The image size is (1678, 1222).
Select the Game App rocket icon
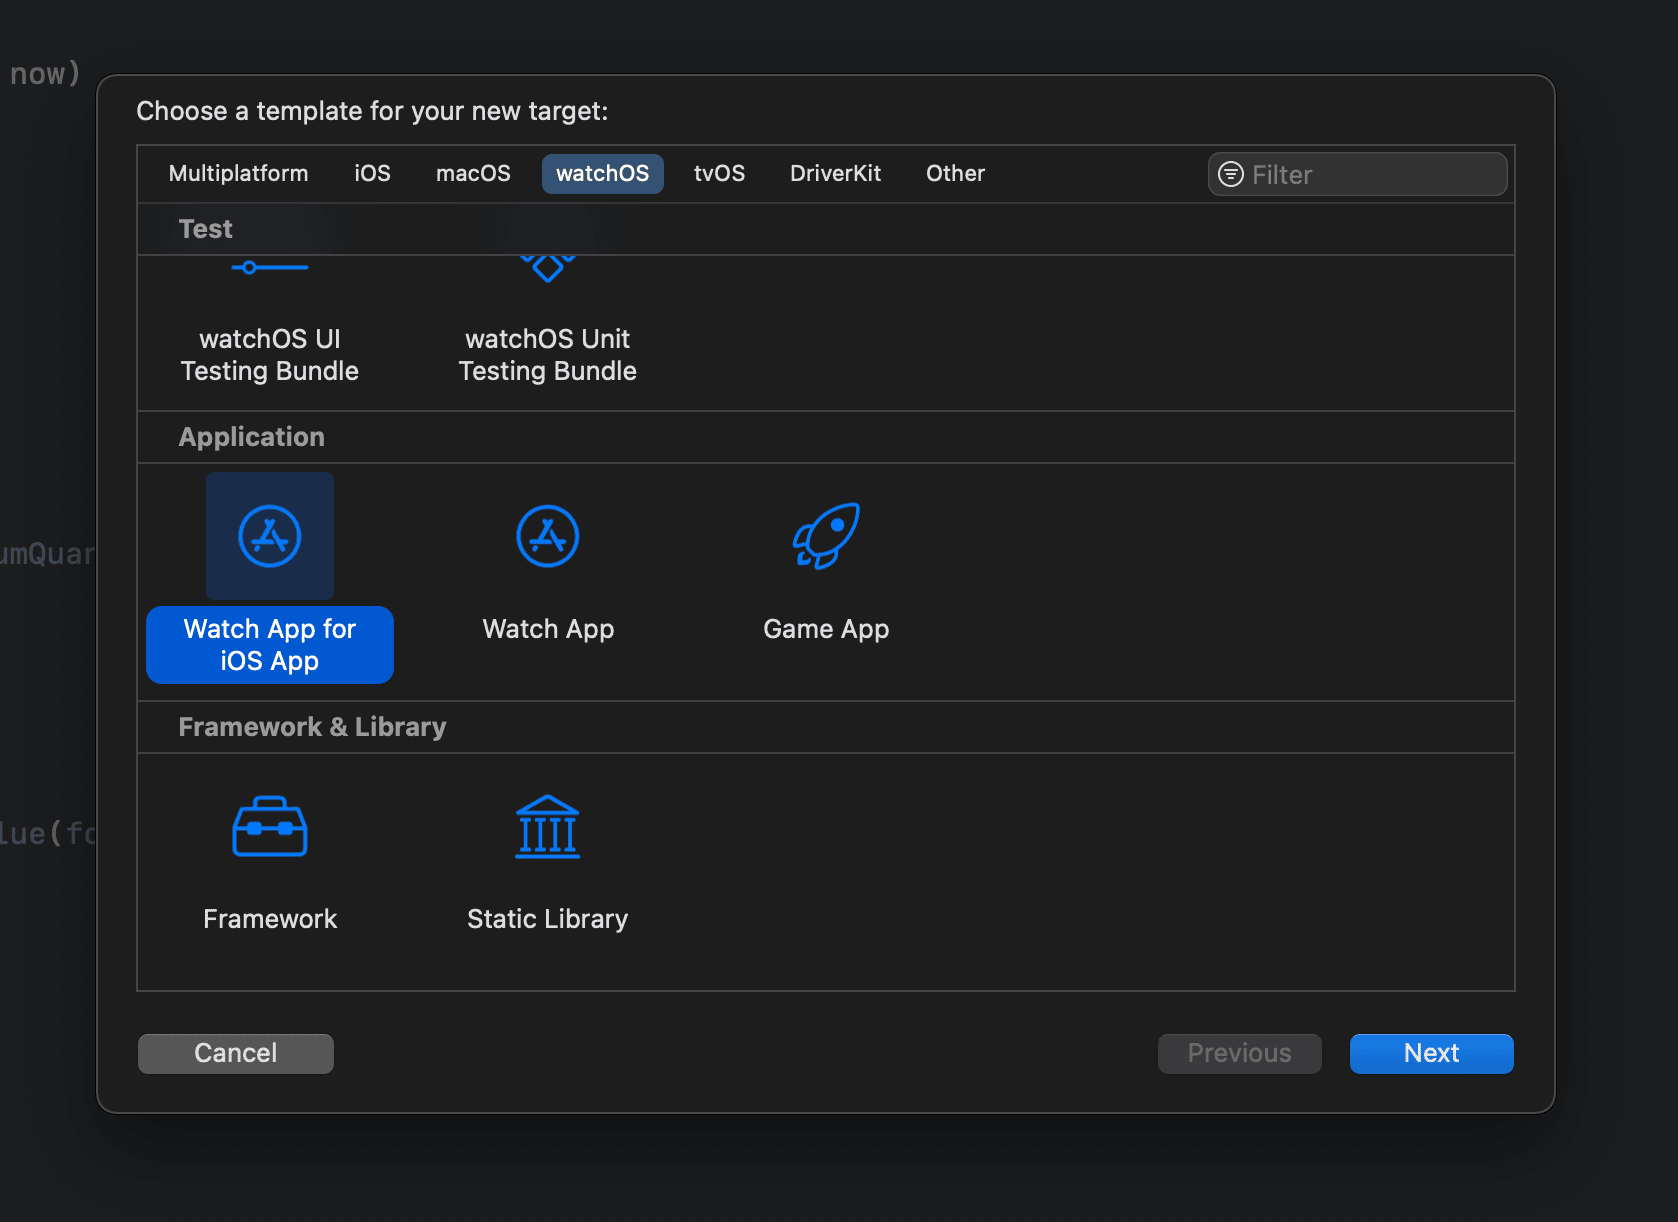[826, 536]
